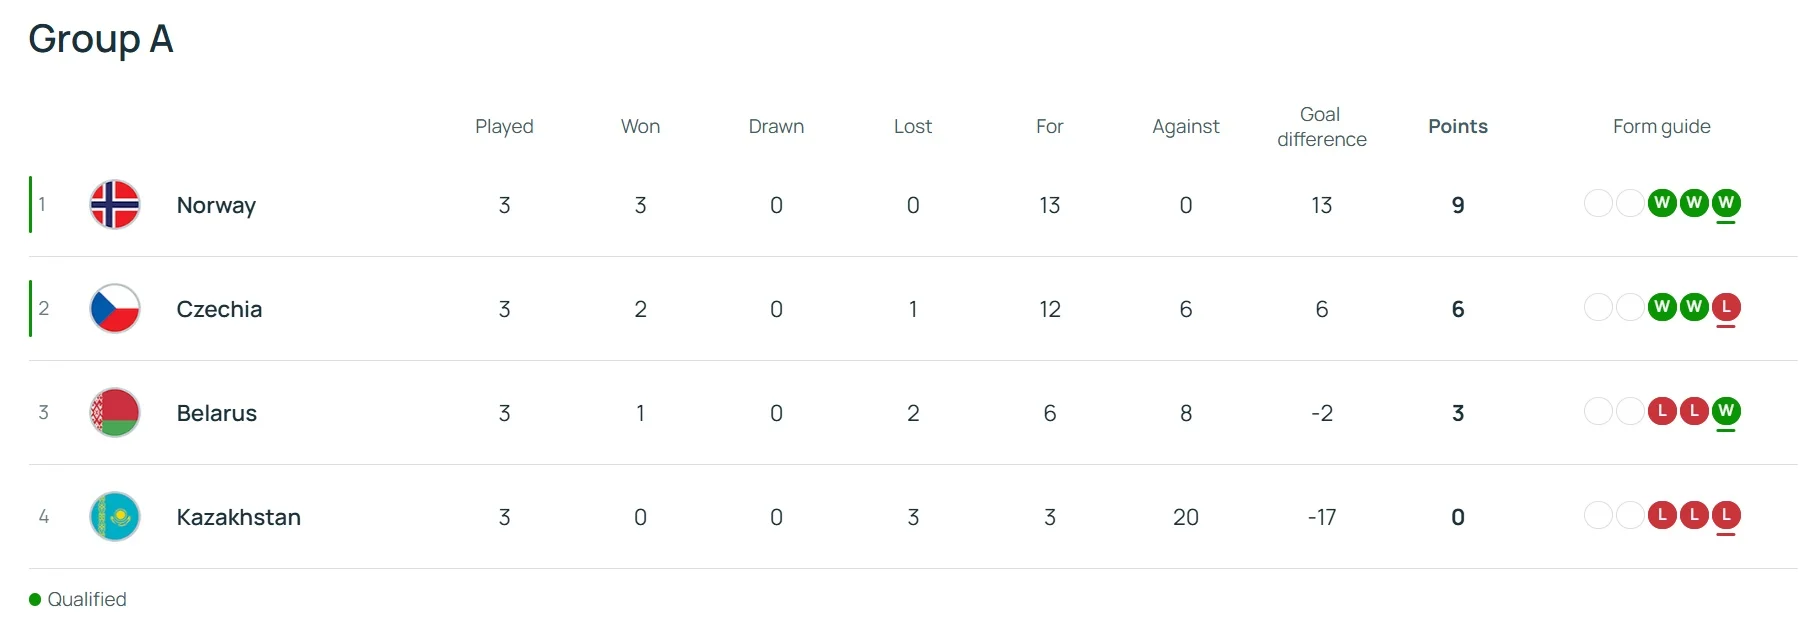
Task: Click the Norway flag icon
Action: click(x=115, y=205)
